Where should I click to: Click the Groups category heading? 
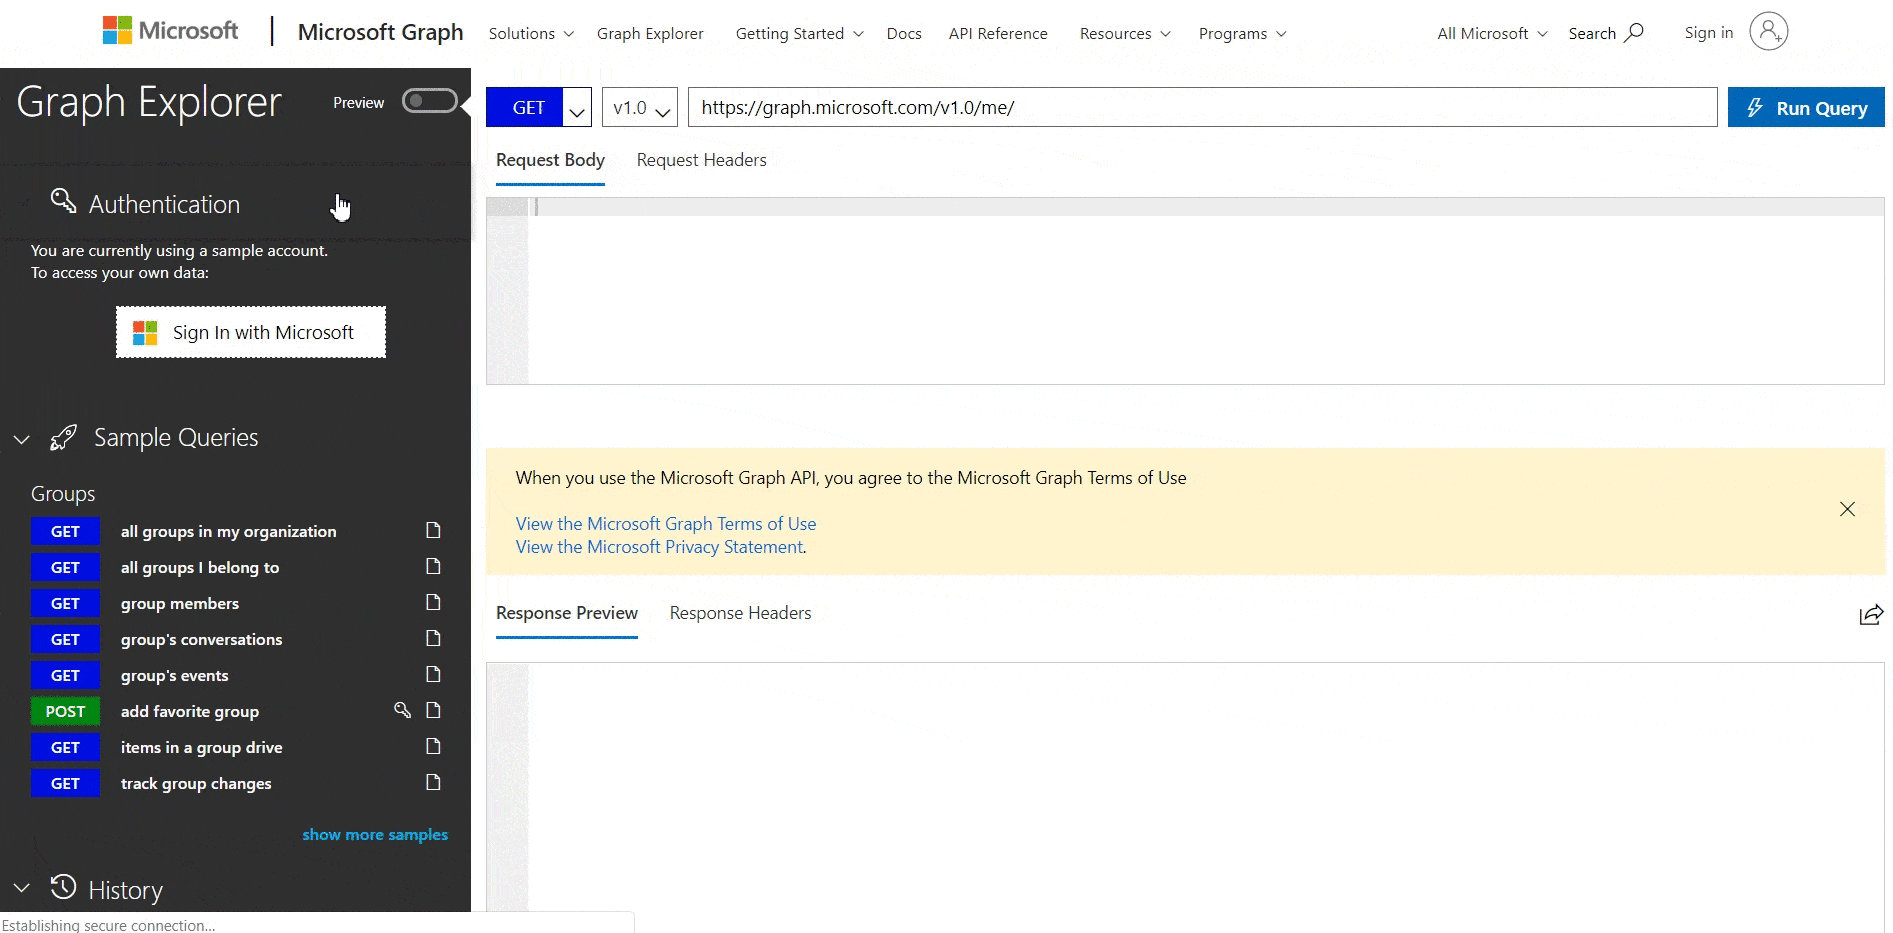coord(63,494)
